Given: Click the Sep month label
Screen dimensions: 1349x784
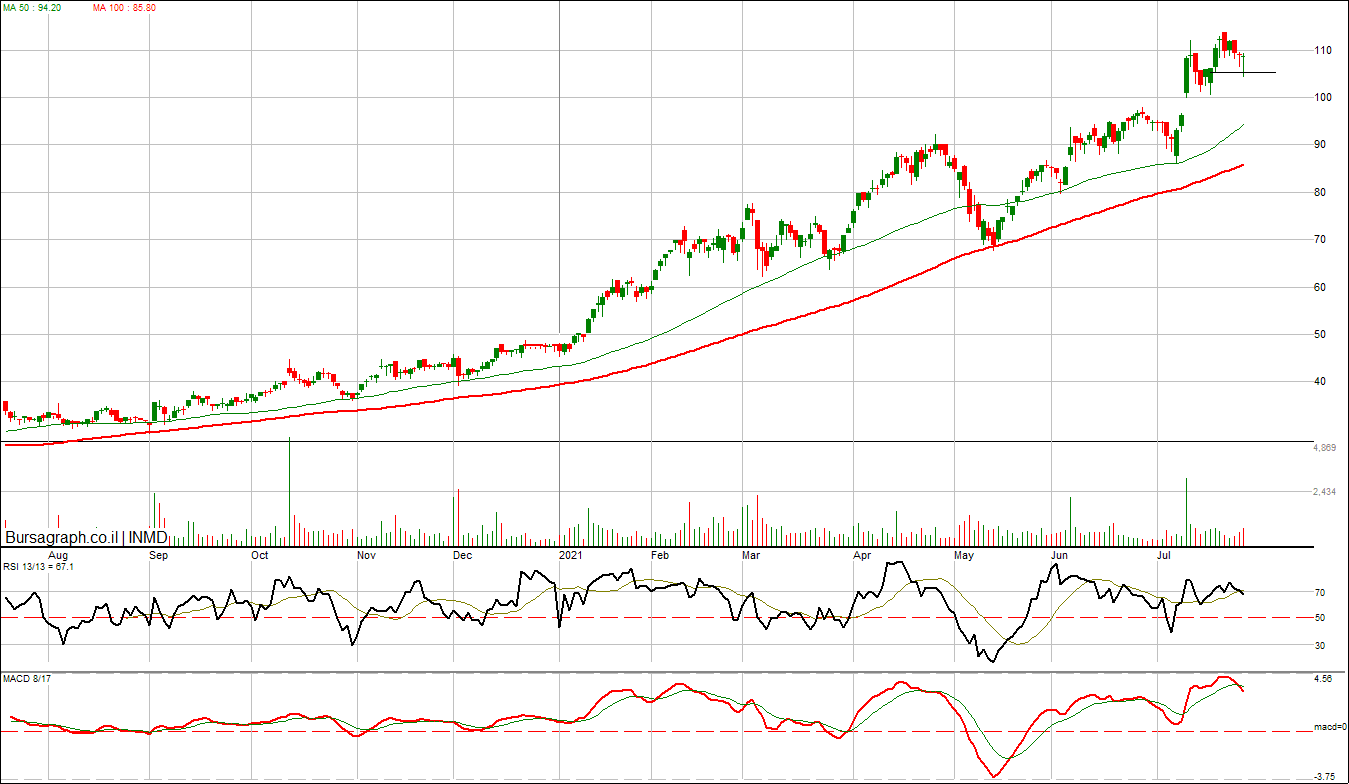Looking at the screenshot, I should pos(160,554).
